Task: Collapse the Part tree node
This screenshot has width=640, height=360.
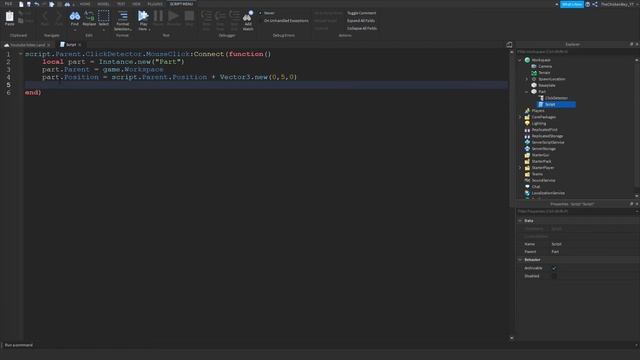Action: coord(527,92)
